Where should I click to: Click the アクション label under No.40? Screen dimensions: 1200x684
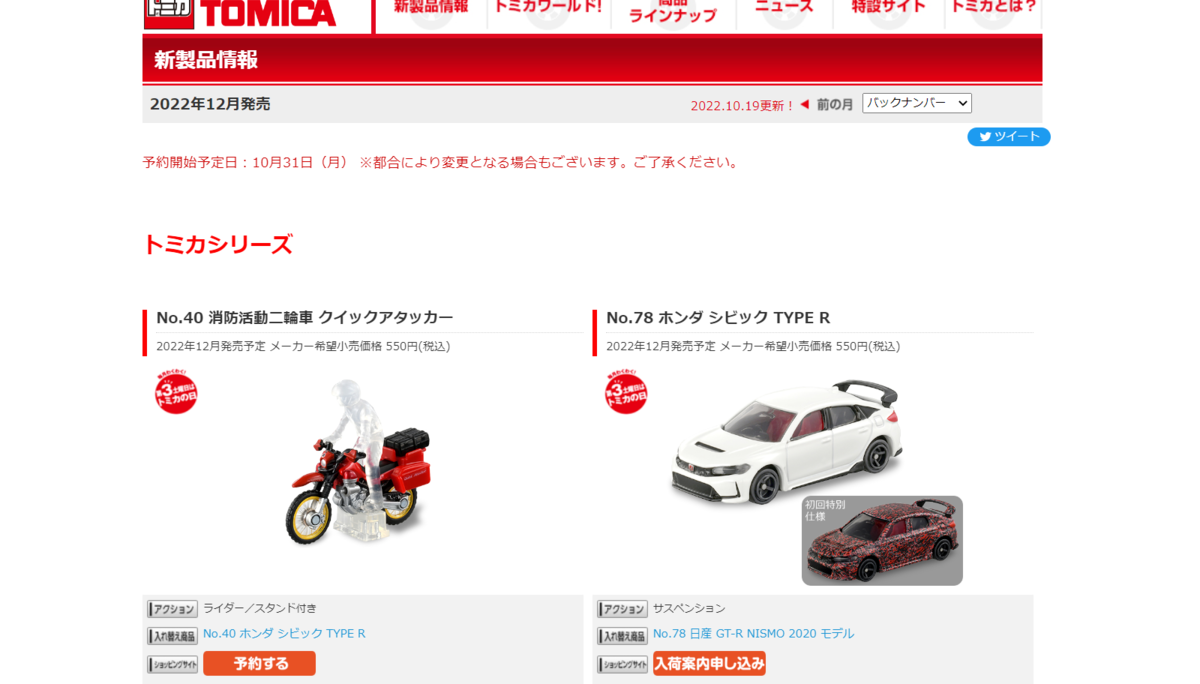pos(172,609)
